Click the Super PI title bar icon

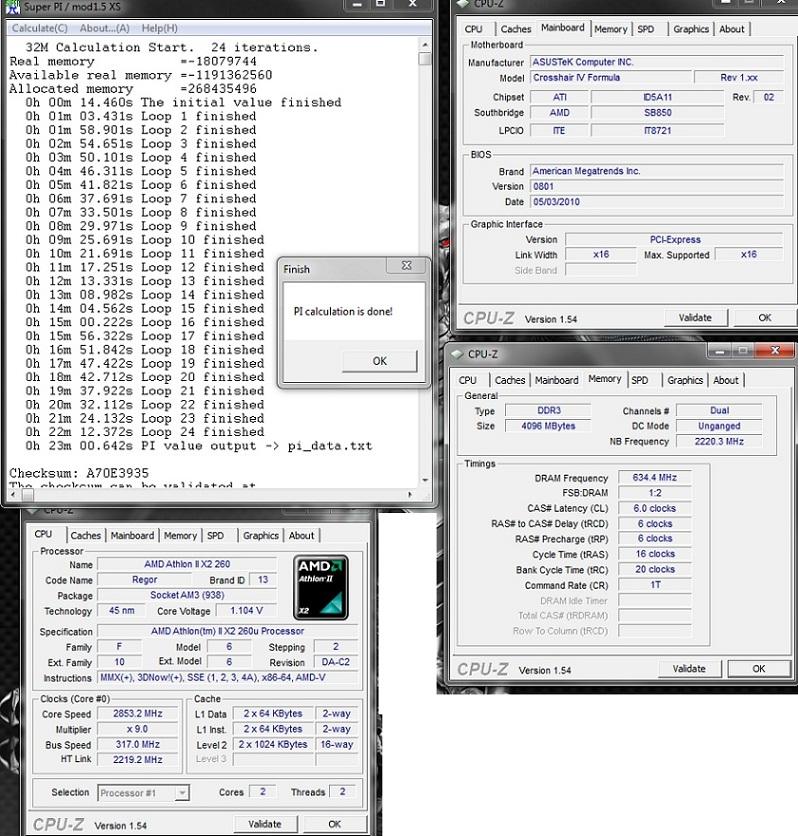[x=13, y=6]
